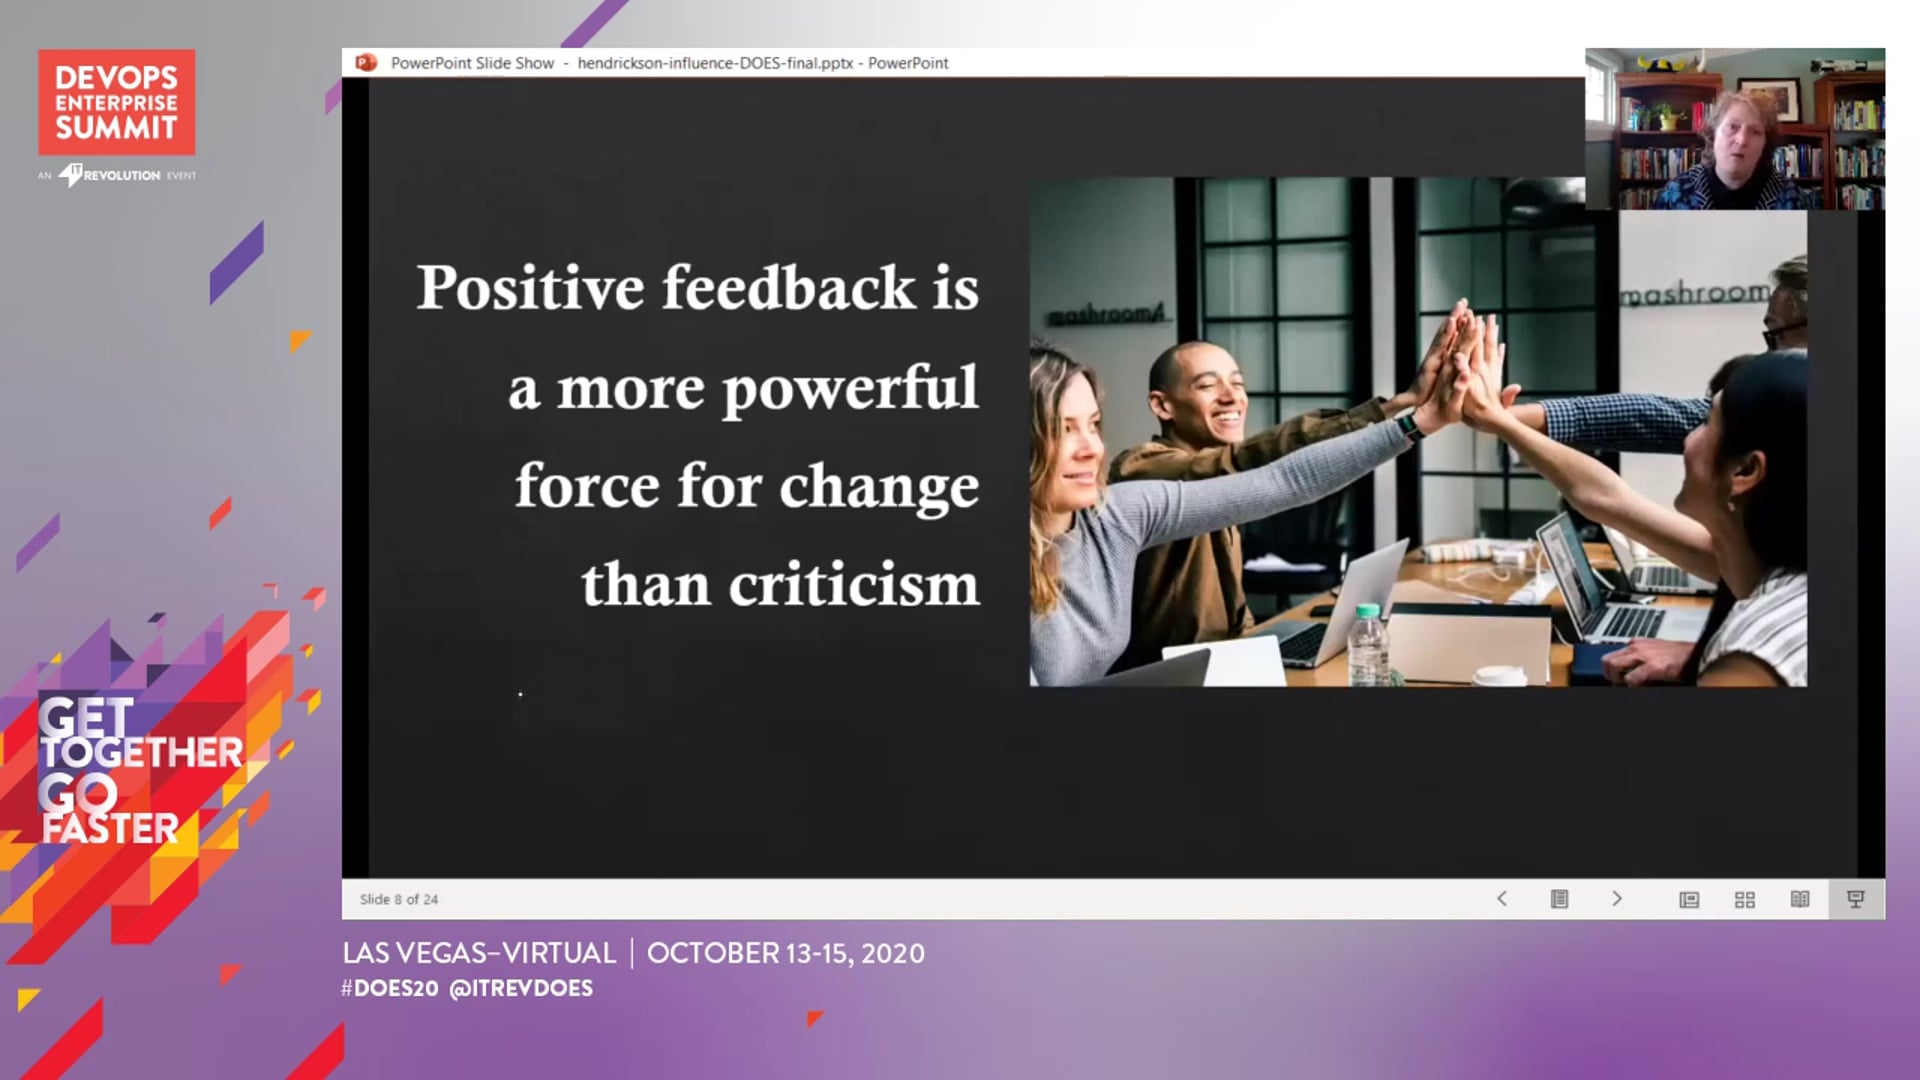Click the October 13-15, 2020 date text
The image size is (1920, 1080).
786,953
